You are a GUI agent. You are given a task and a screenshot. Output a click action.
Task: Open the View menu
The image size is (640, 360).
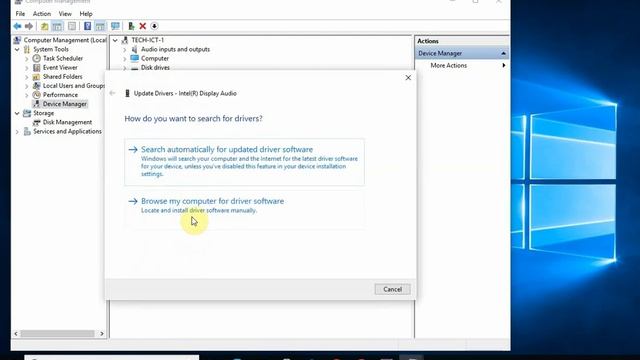click(x=65, y=13)
